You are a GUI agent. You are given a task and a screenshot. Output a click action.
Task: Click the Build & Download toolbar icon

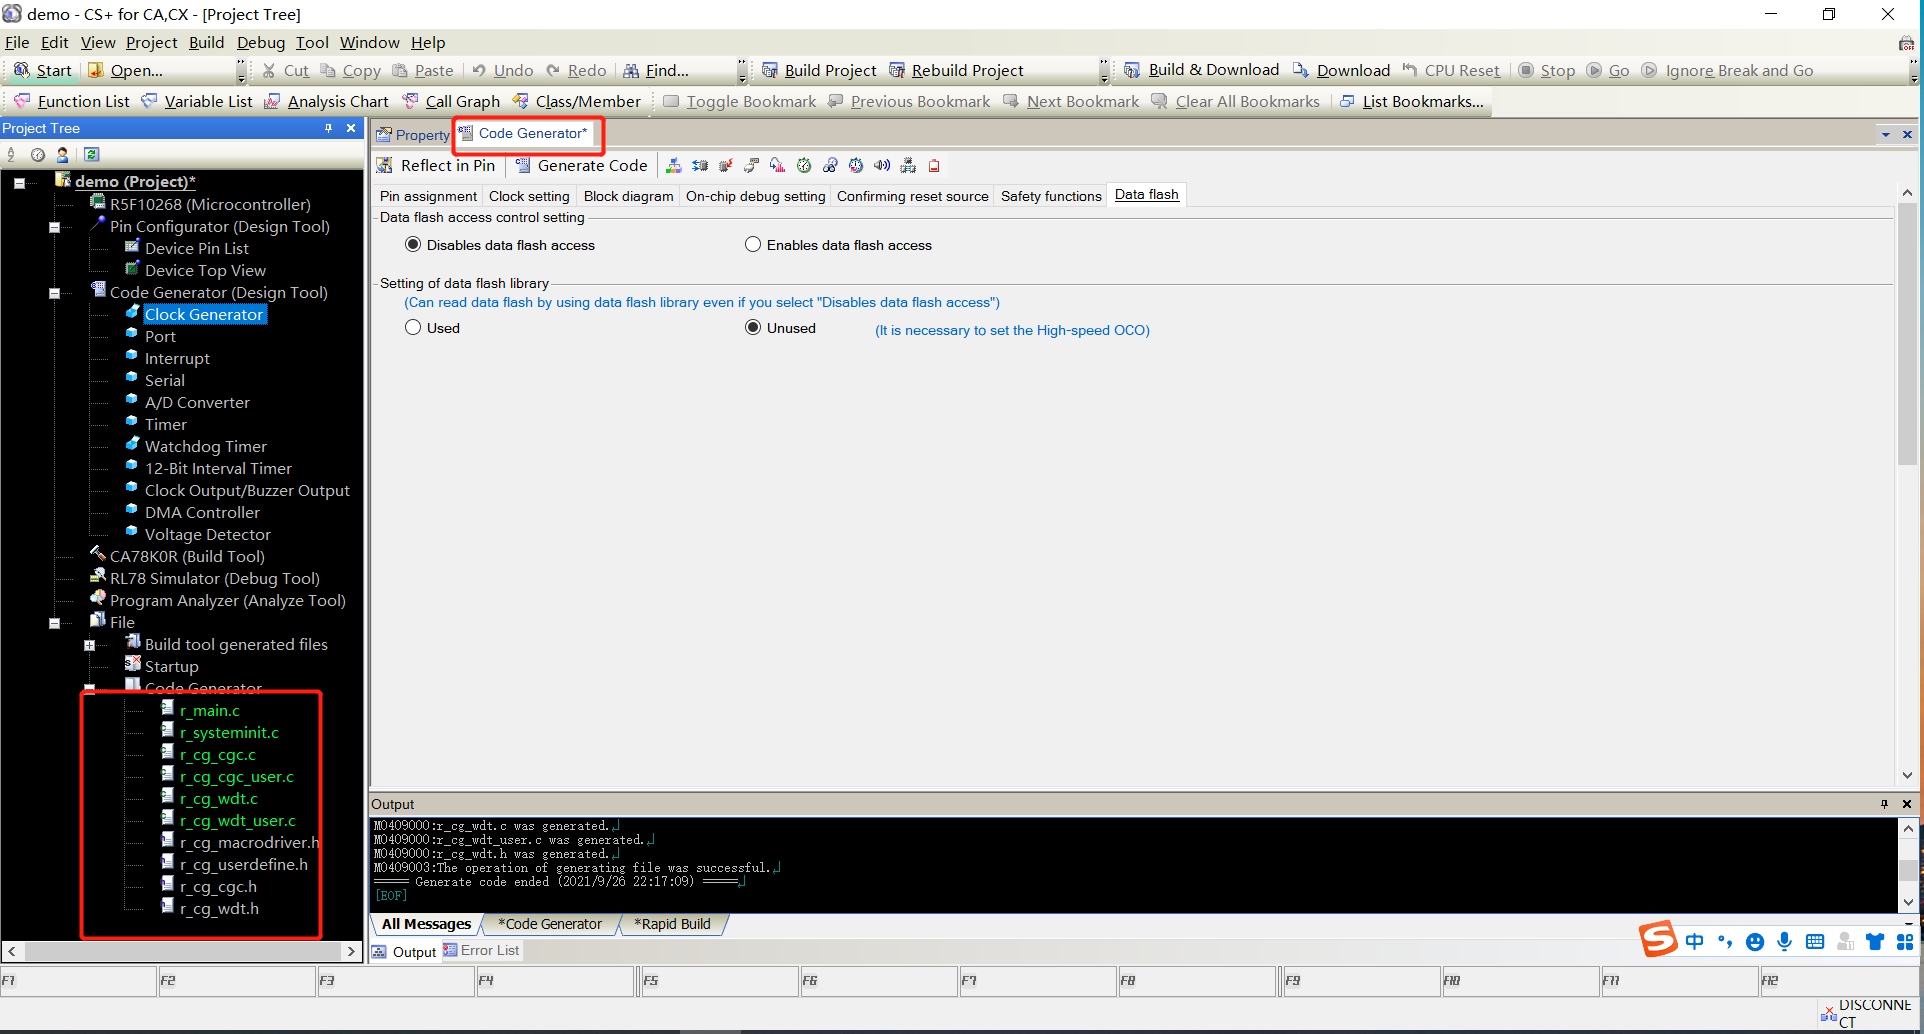(x=1132, y=70)
